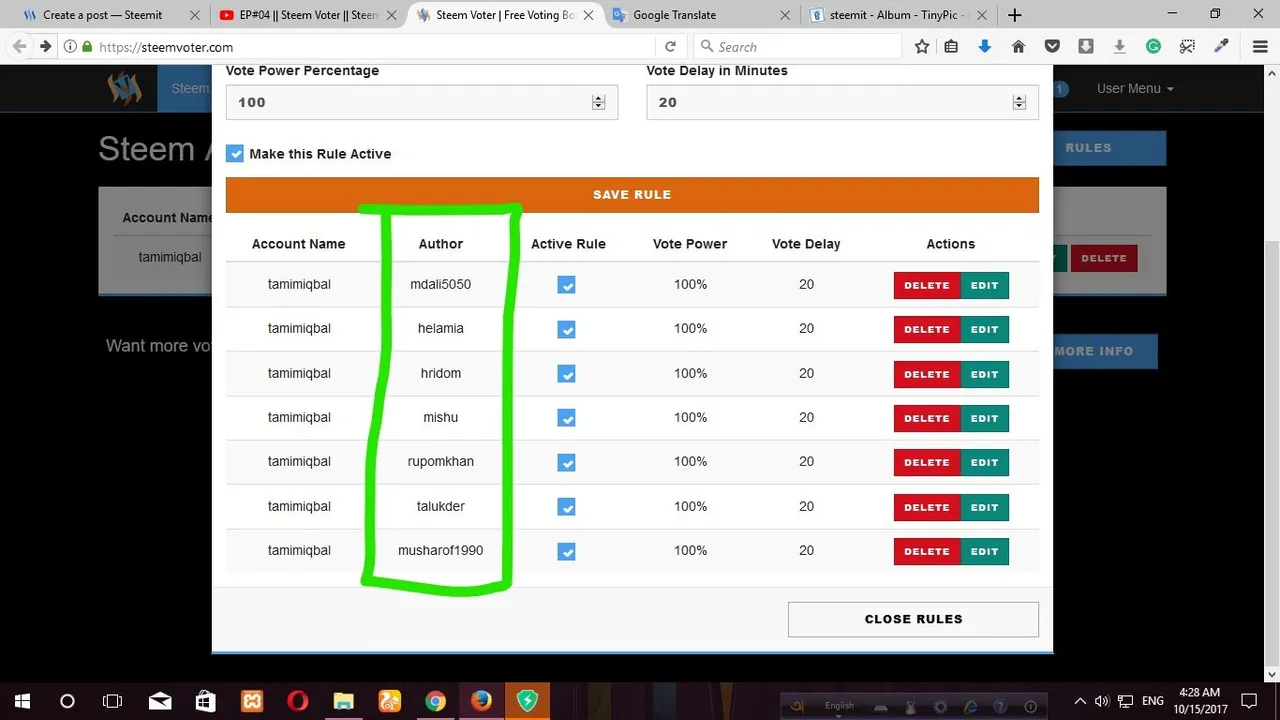Click the site info icon in address bar
This screenshot has width=1280, height=720.
(x=71, y=47)
